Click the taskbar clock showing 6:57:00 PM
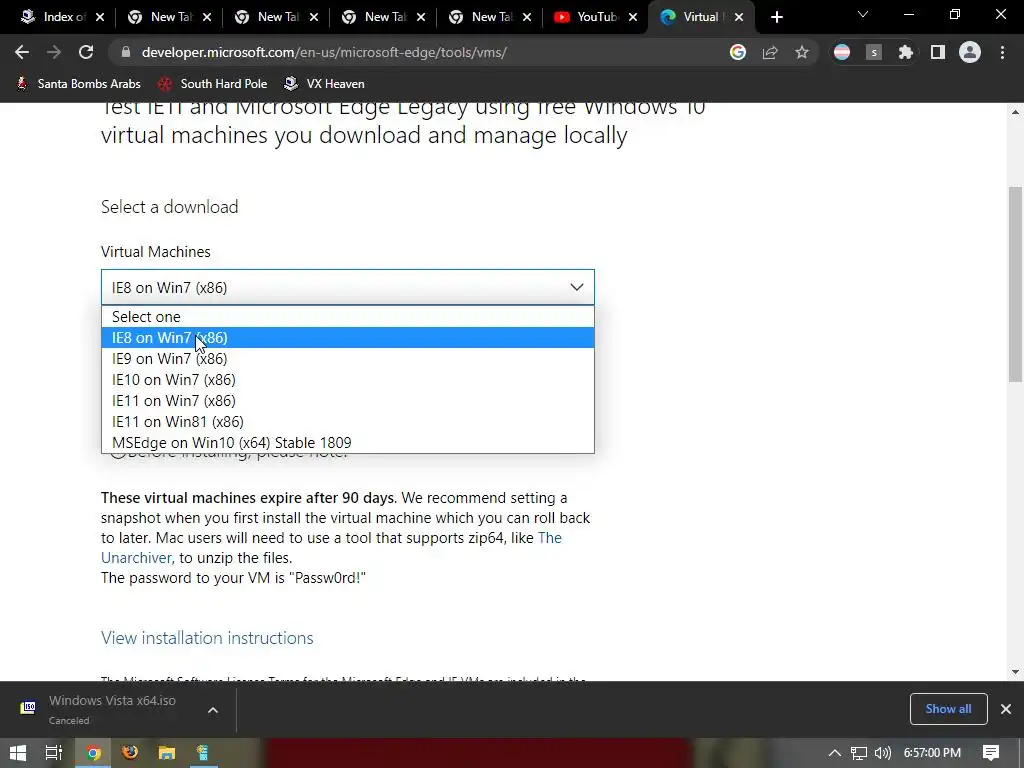The image size is (1024, 768). pos(932,753)
